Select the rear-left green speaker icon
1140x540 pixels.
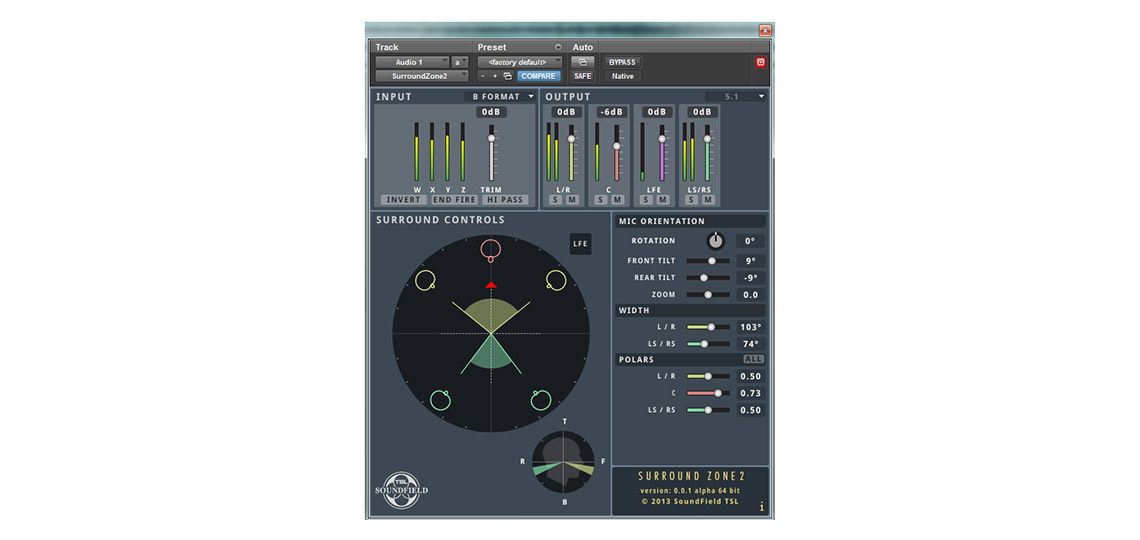[441, 400]
